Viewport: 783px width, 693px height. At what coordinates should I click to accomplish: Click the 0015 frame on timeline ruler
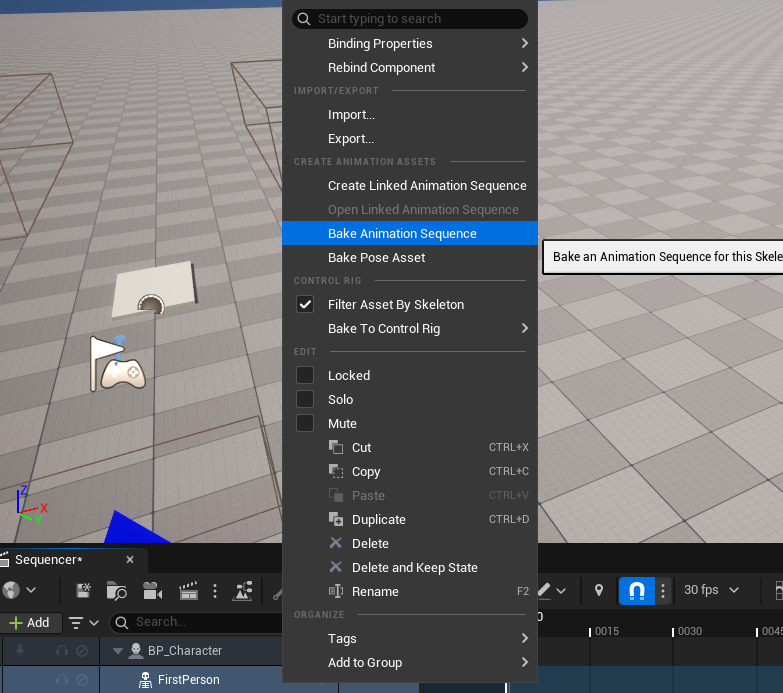(x=607, y=631)
